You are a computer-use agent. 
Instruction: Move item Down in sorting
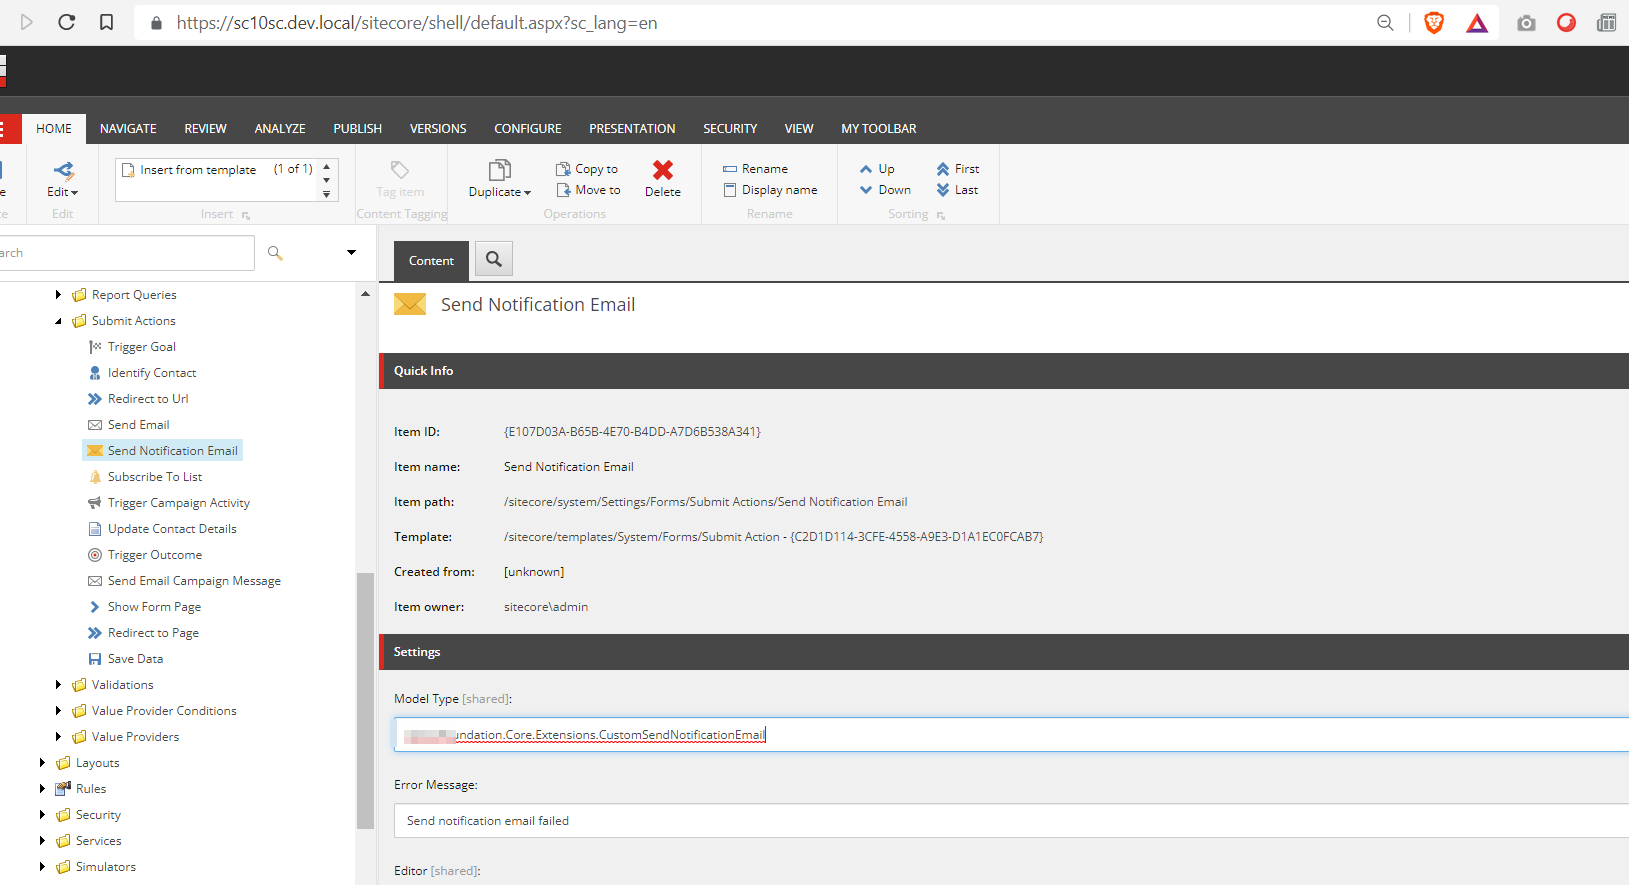[x=885, y=190]
